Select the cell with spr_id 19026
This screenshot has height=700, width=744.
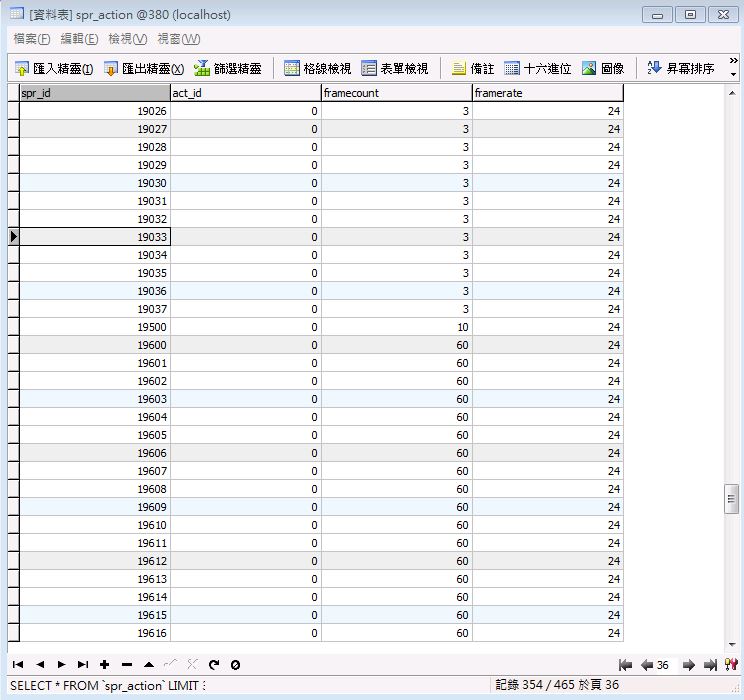[95, 111]
